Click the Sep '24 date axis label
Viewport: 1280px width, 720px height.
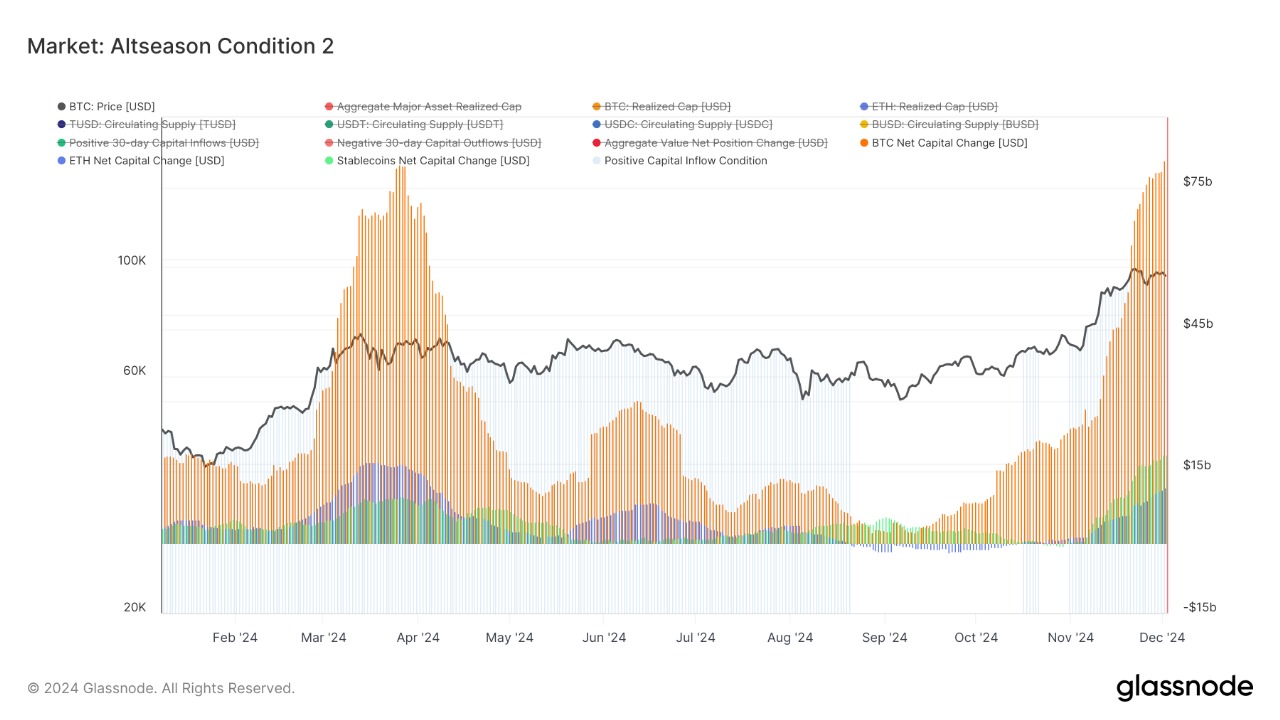point(884,638)
